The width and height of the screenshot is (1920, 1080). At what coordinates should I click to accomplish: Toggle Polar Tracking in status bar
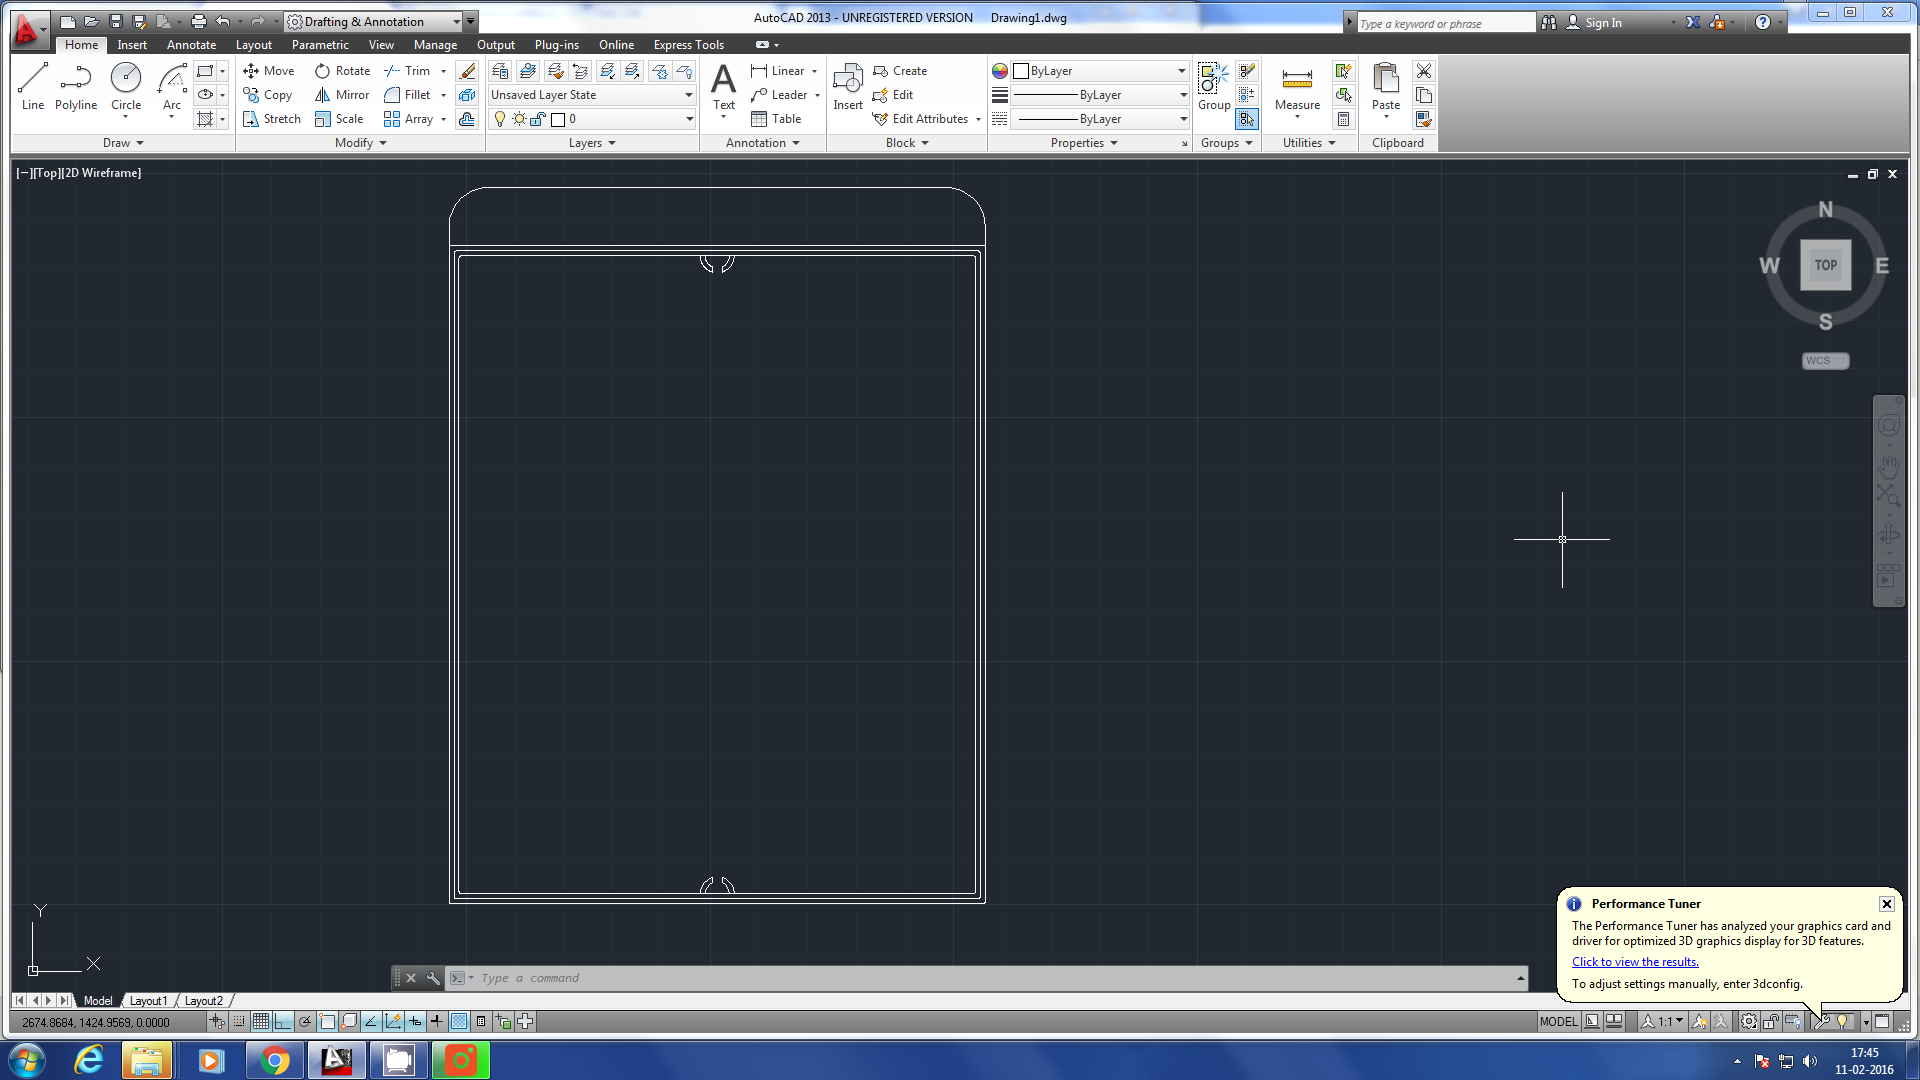point(305,1022)
